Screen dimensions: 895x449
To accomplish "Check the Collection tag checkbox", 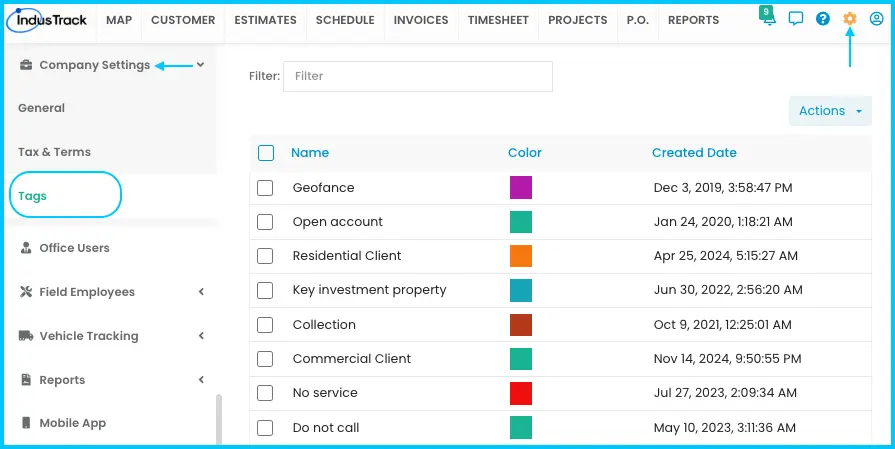I will tap(265, 325).
